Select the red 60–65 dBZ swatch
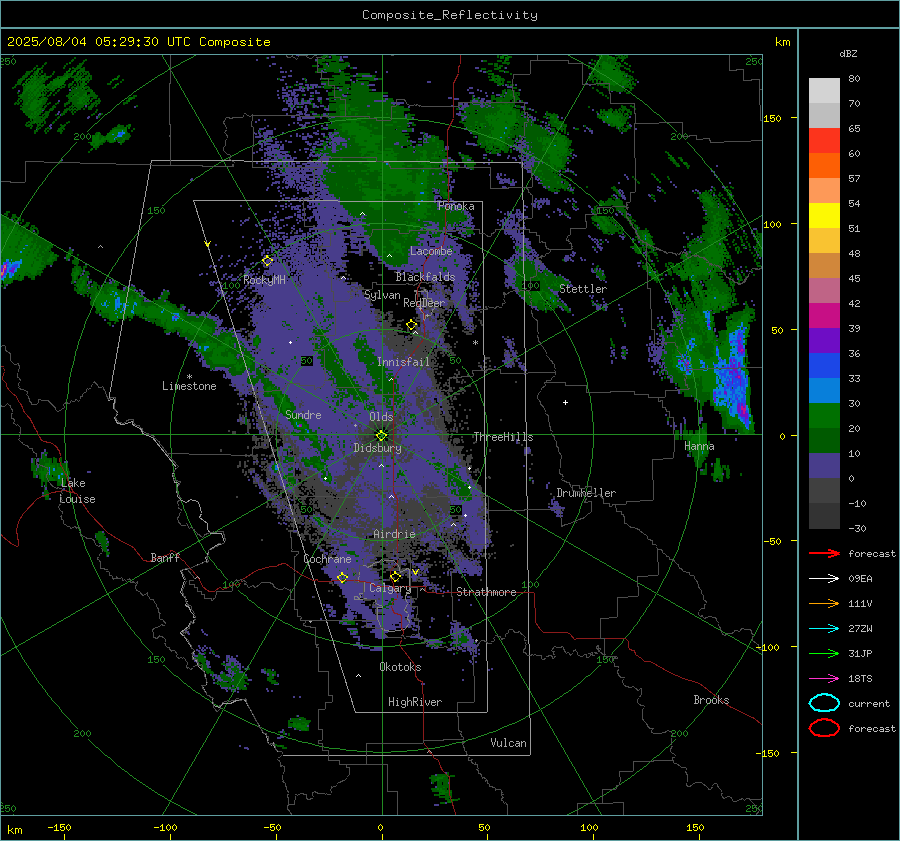The image size is (900, 841). click(824, 141)
